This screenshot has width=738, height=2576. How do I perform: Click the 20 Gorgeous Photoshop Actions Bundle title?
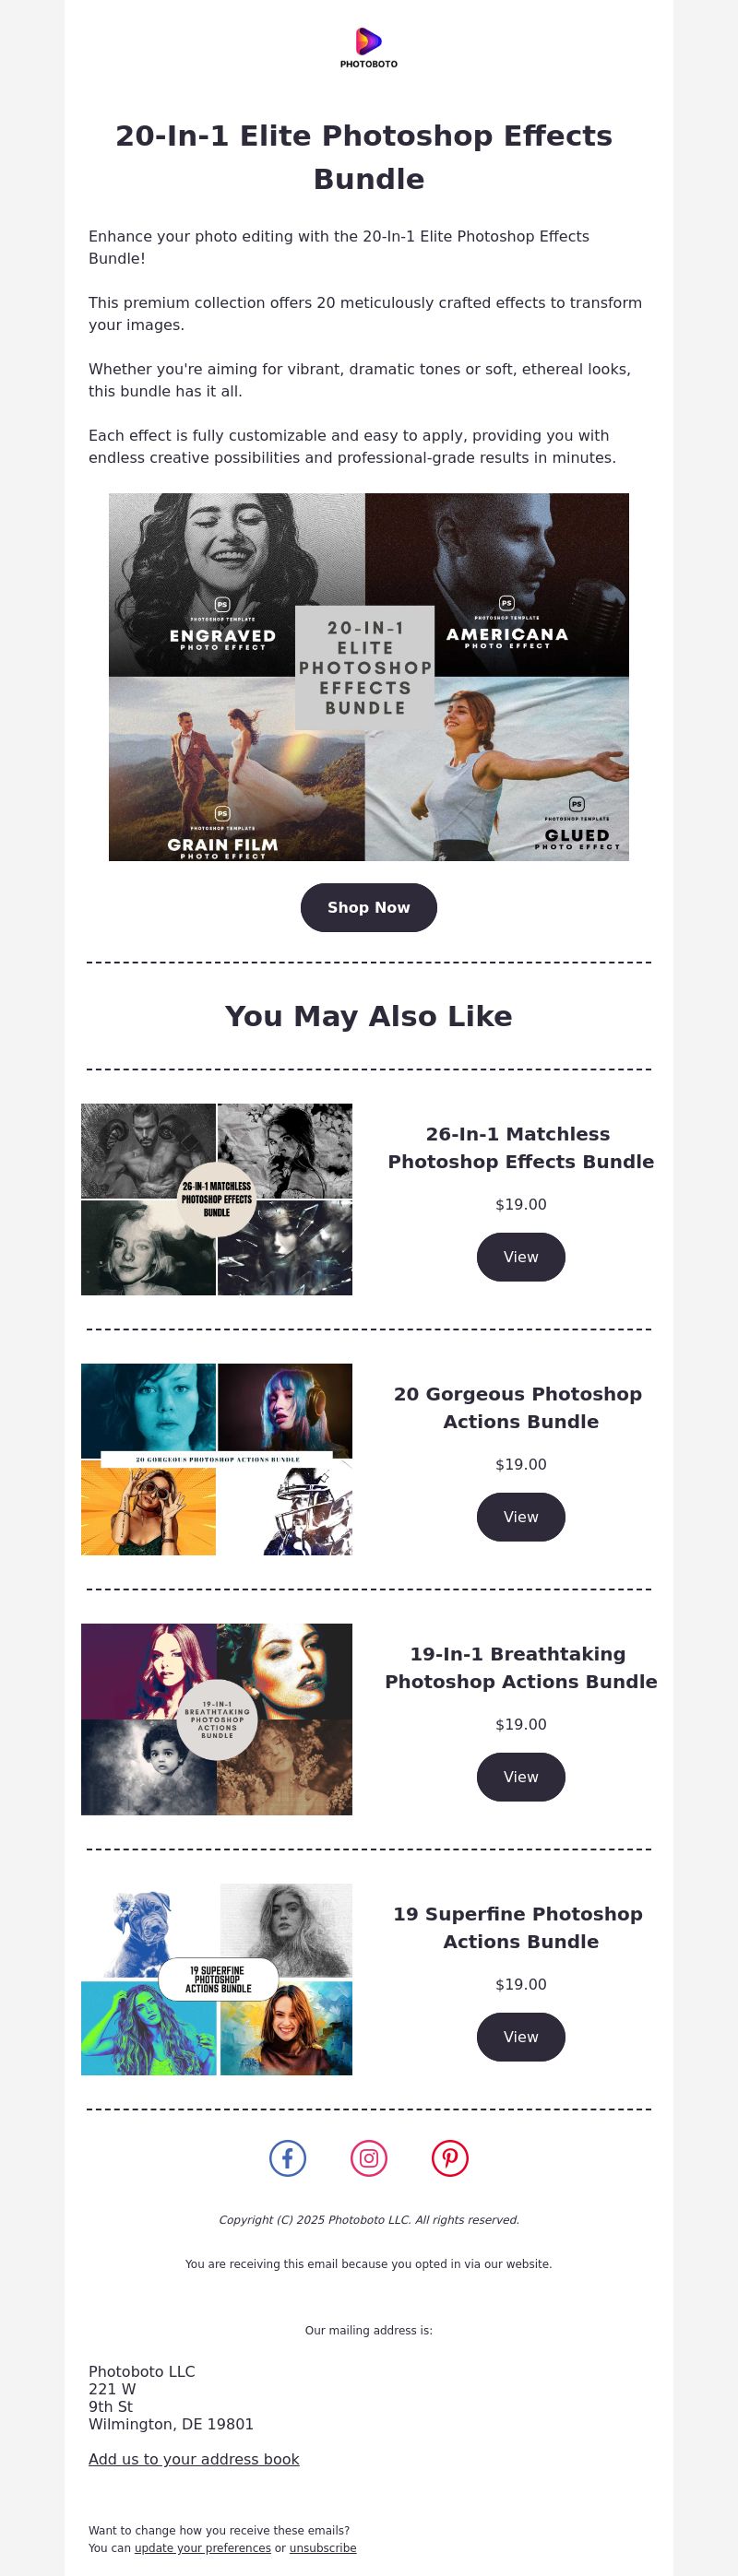[x=519, y=1407]
